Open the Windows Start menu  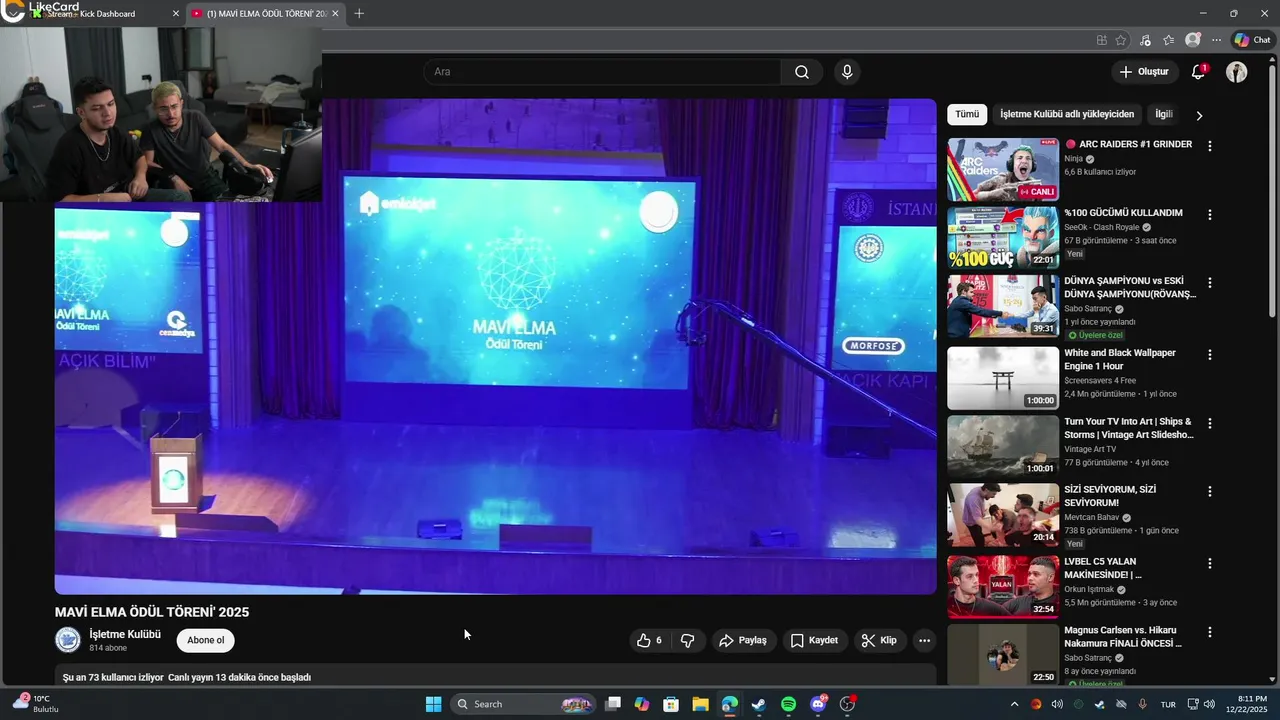click(433, 704)
